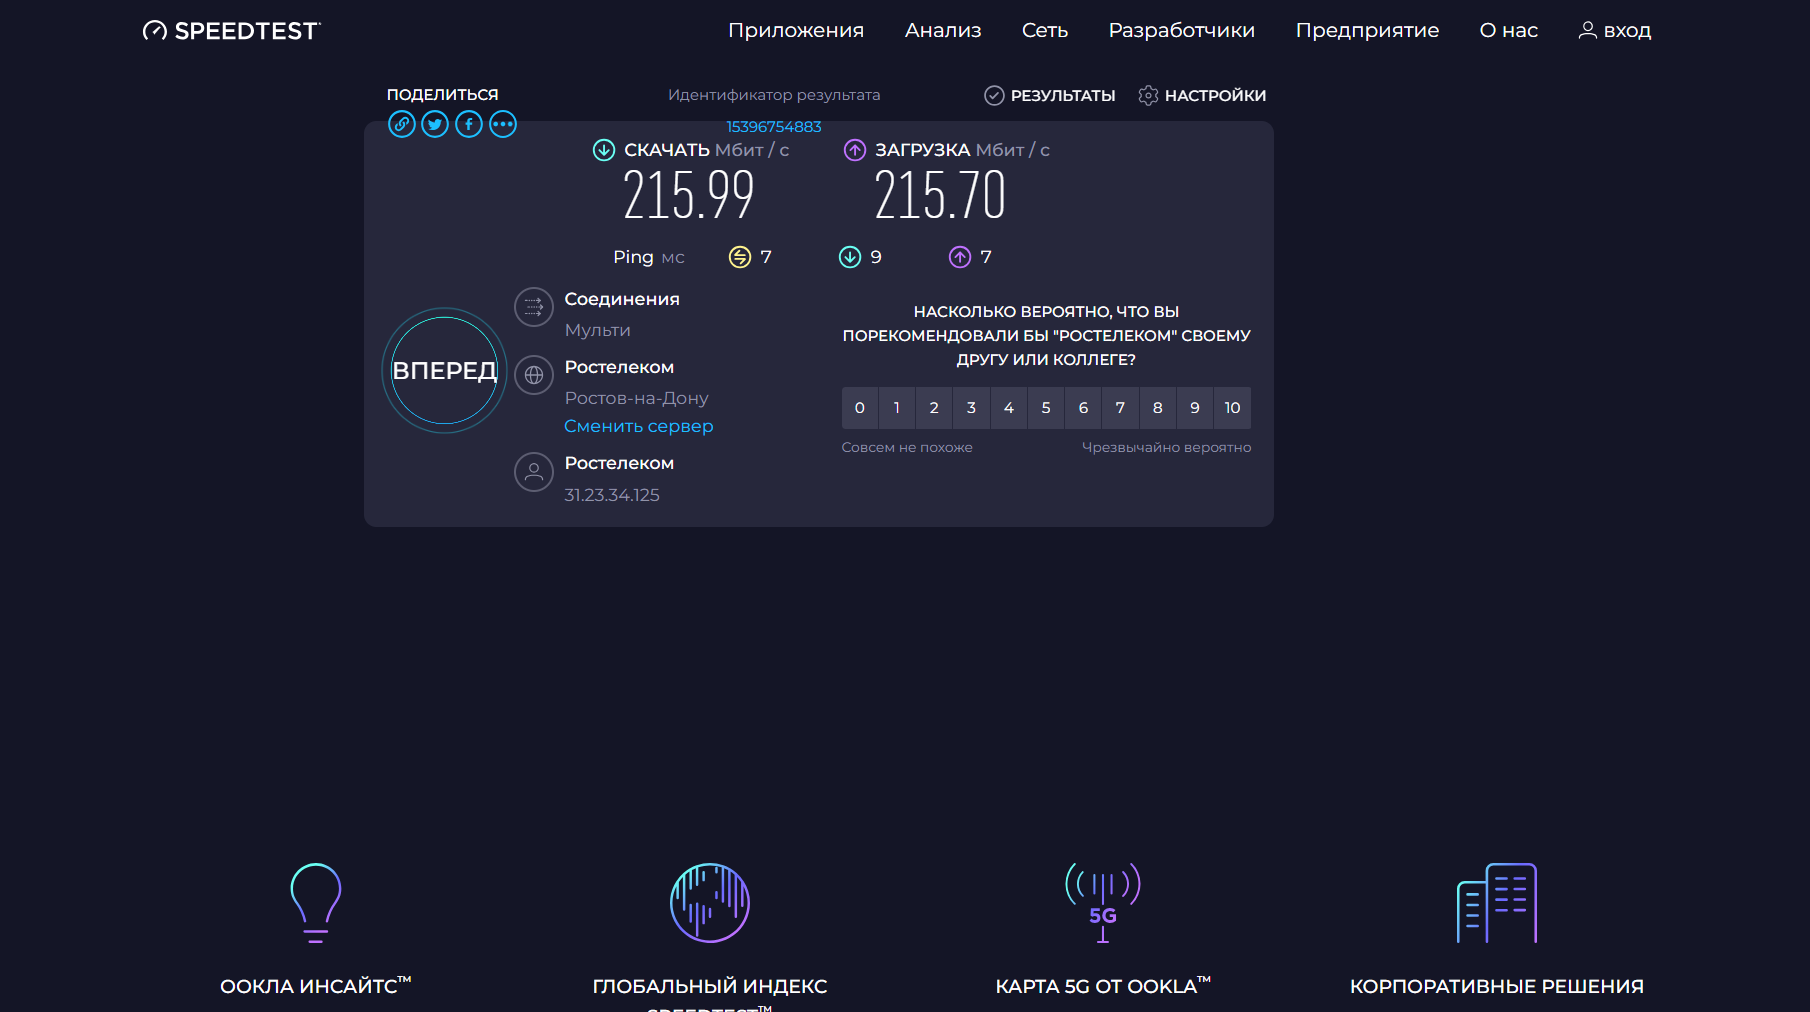
Task: Rate recommendation as 0
Action: (x=860, y=408)
